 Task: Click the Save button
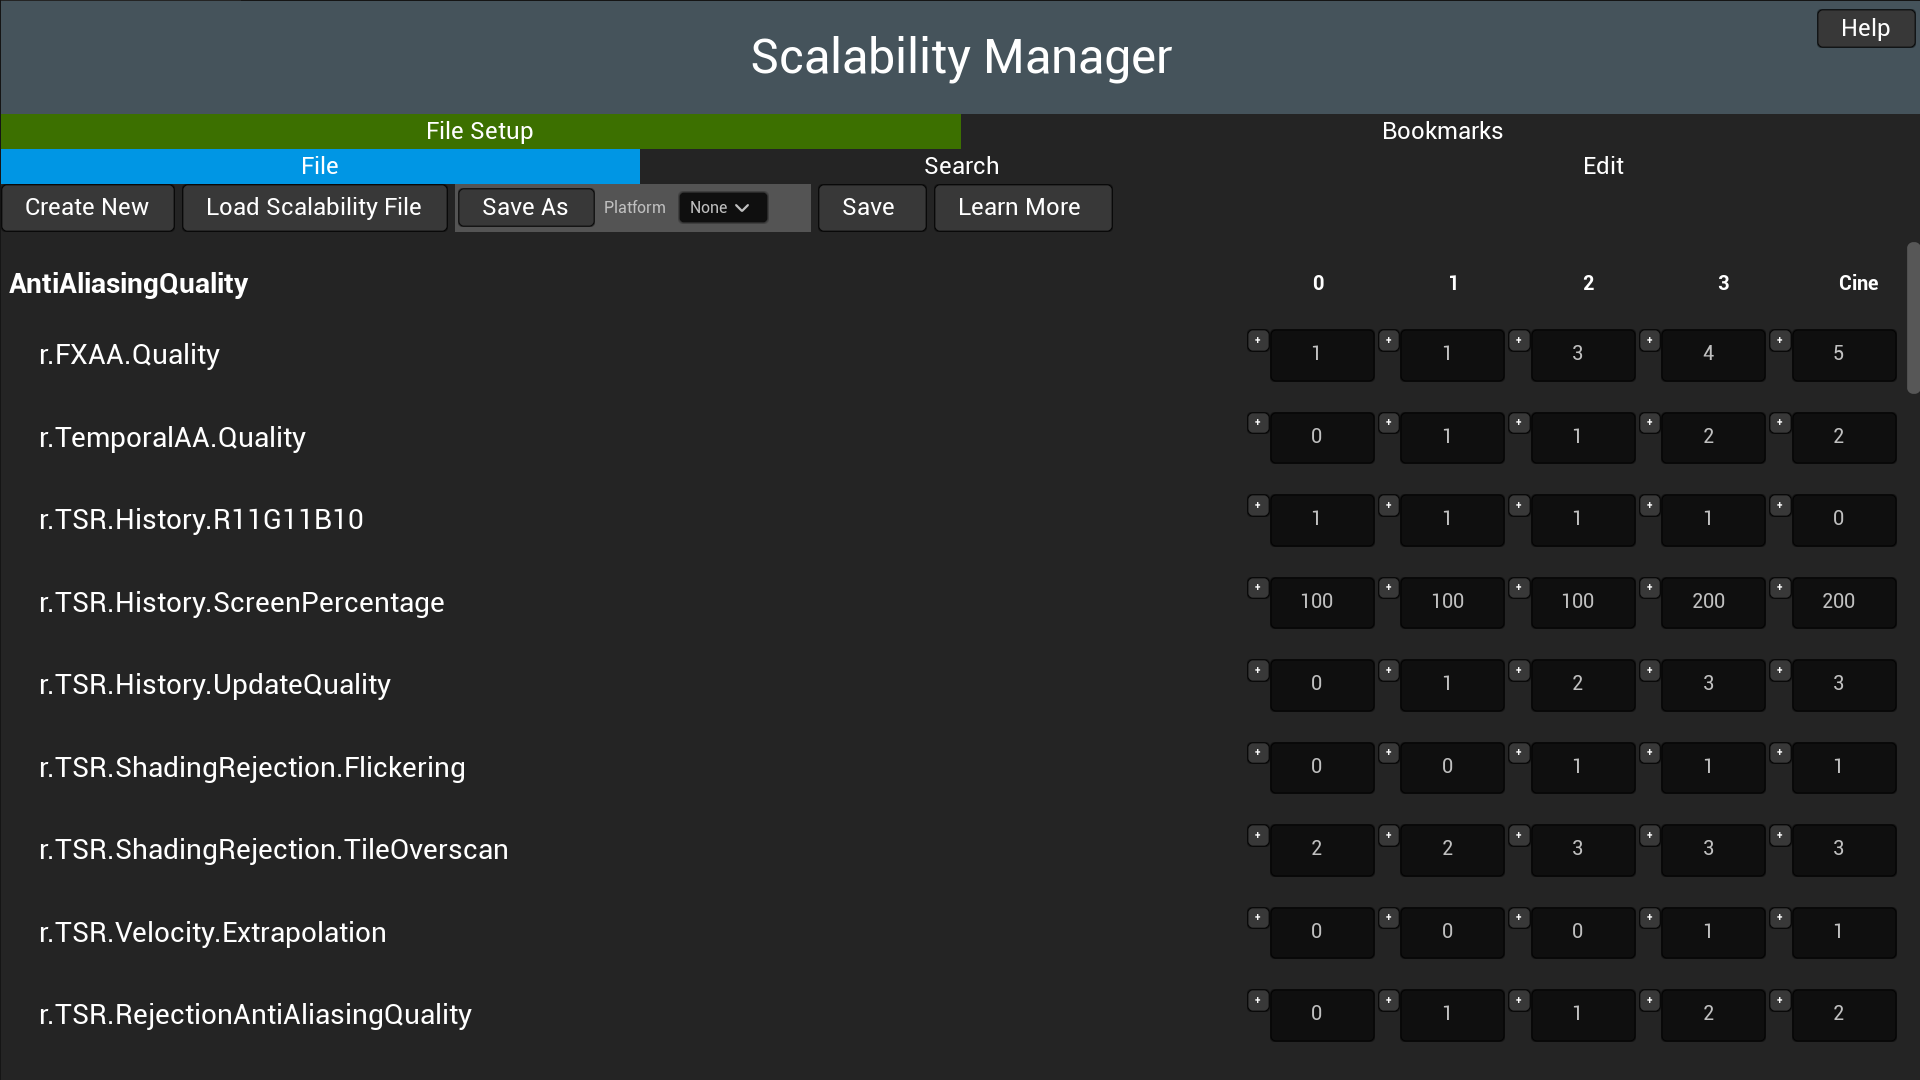871,208
